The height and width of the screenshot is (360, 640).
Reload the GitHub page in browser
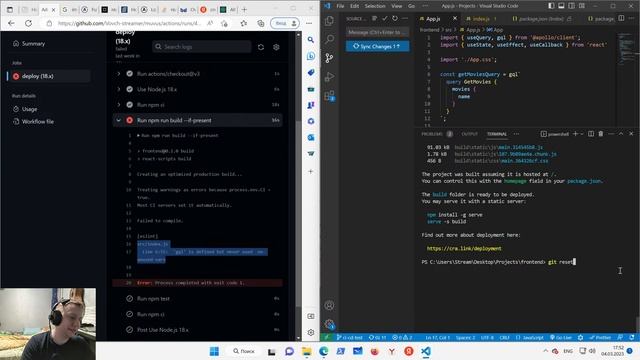(28, 23)
